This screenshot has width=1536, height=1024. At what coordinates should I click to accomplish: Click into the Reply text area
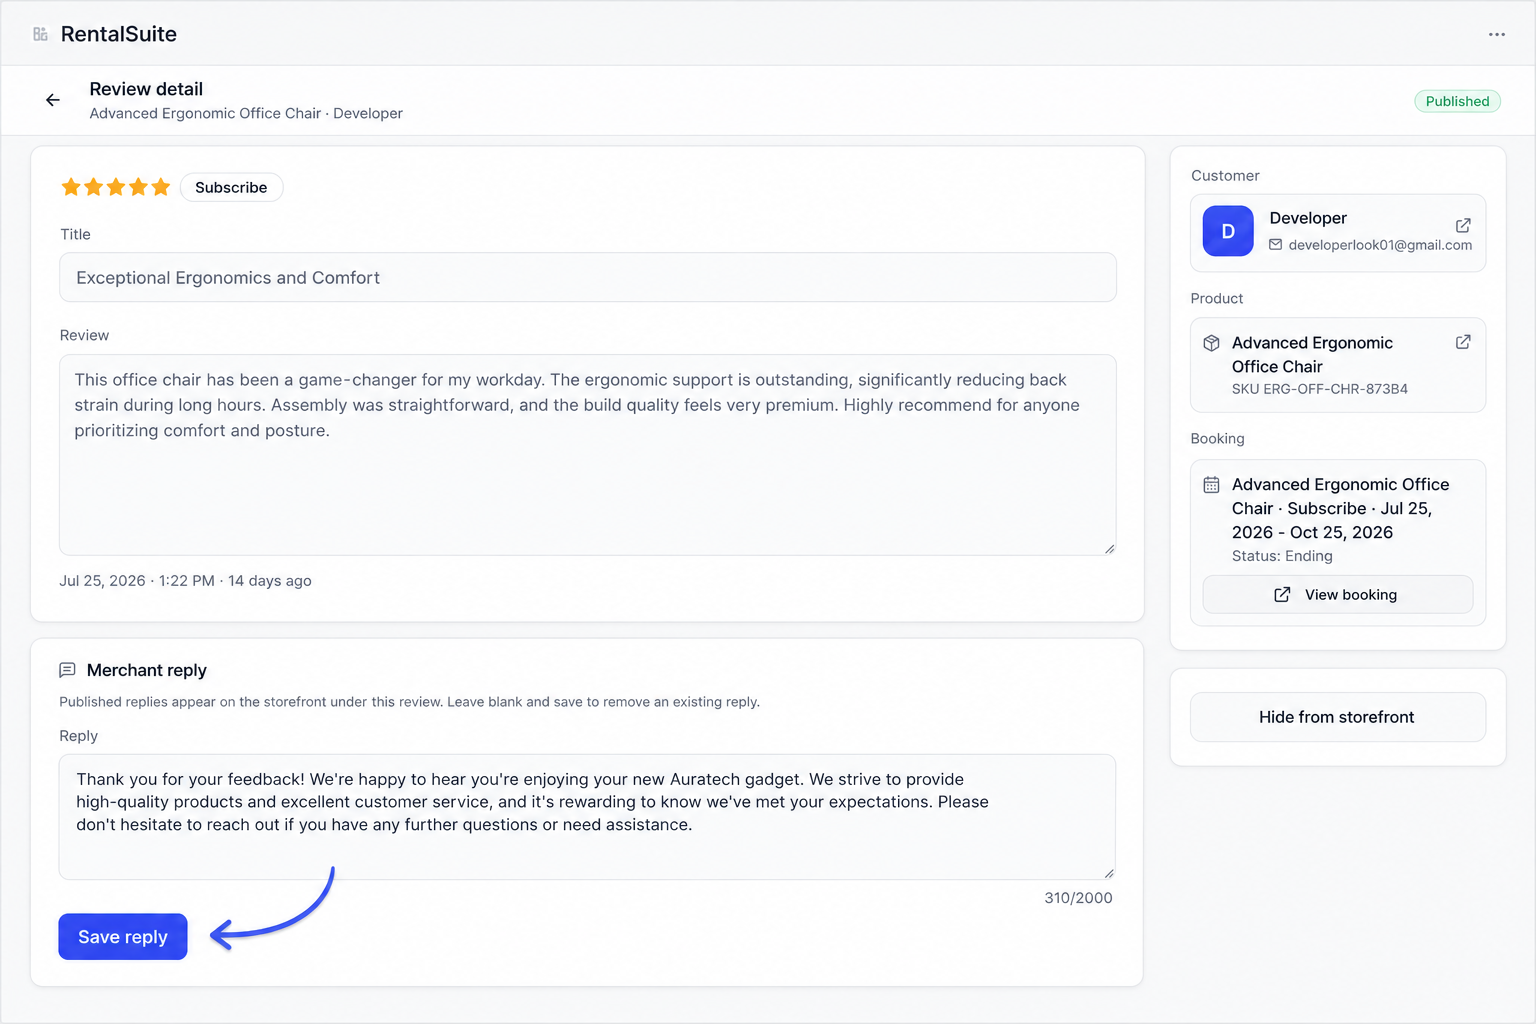pos(588,817)
